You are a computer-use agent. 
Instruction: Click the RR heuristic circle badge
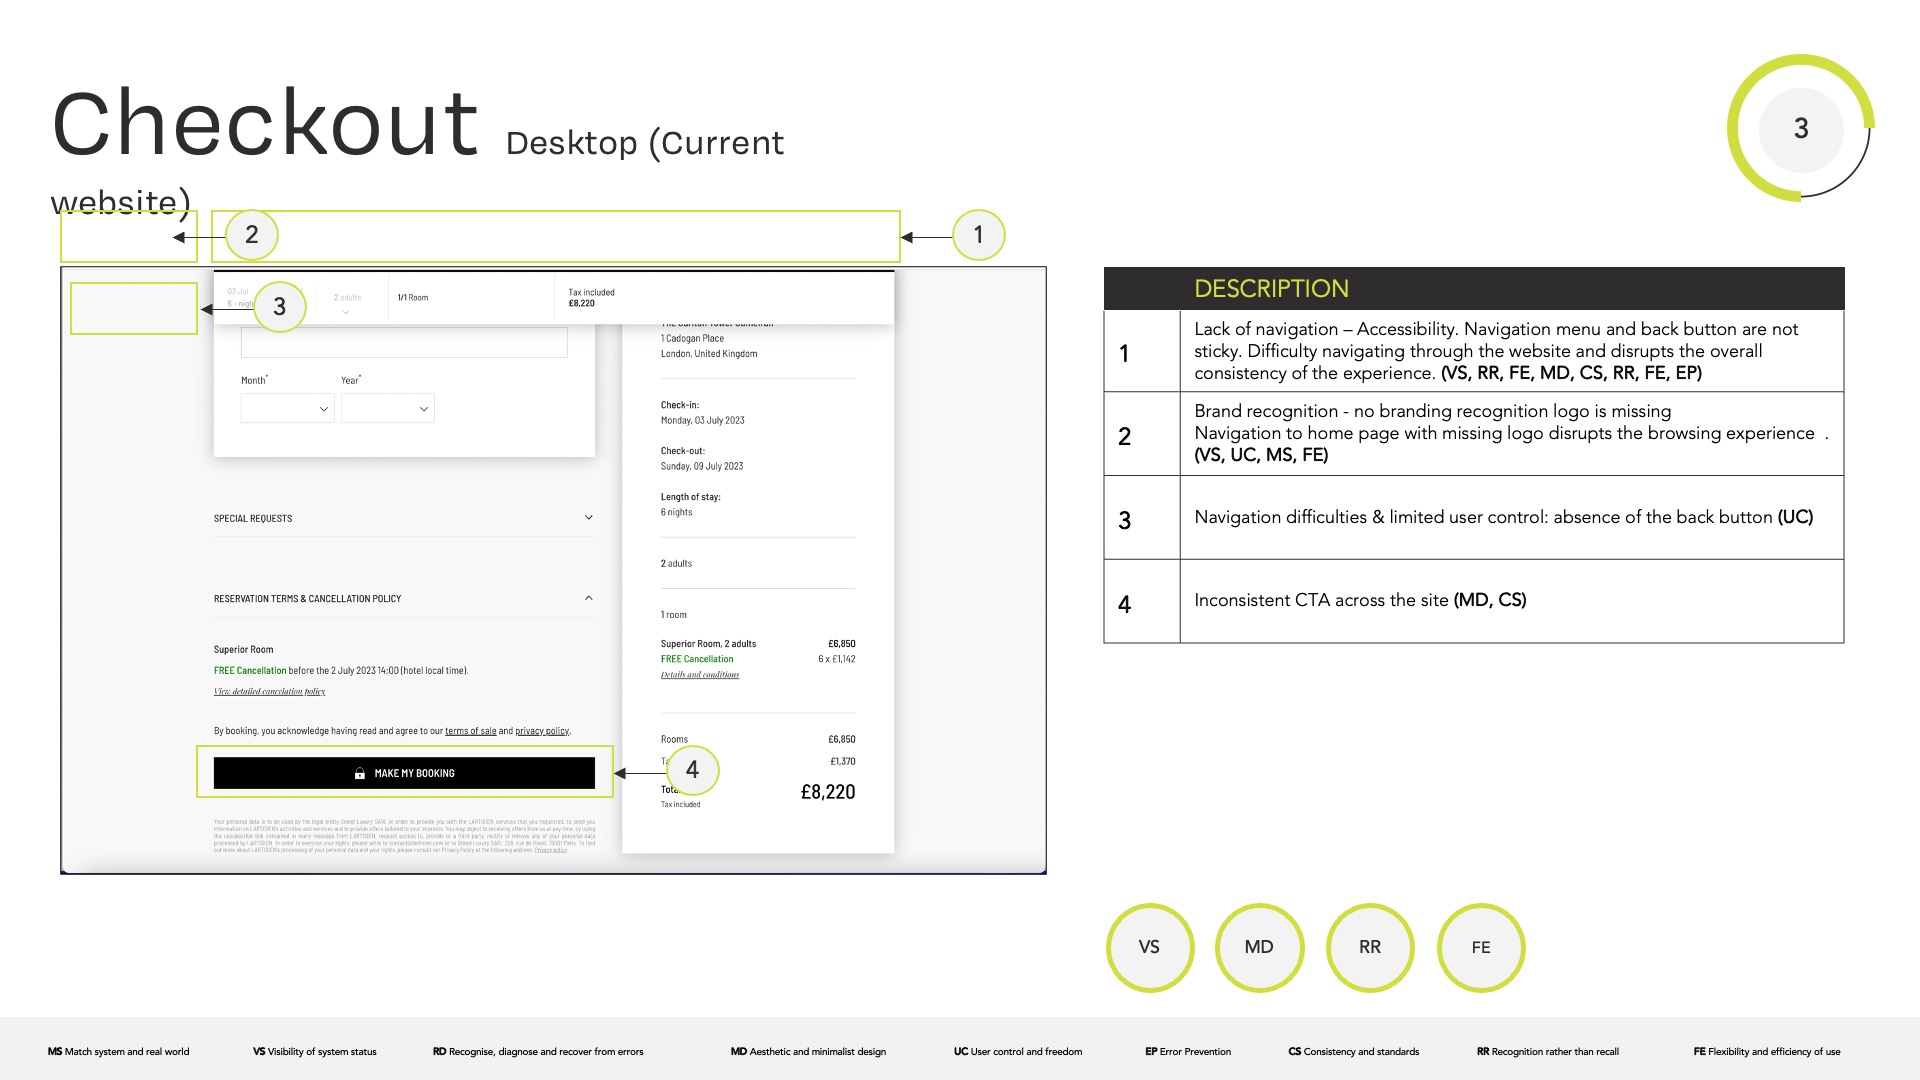tap(1370, 947)
